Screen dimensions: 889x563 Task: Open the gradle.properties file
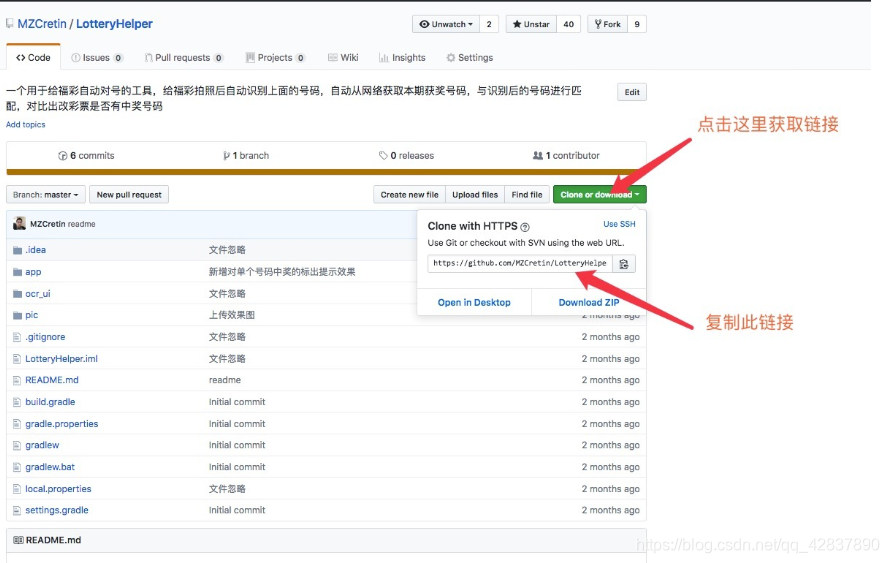(x=61, y=424)
